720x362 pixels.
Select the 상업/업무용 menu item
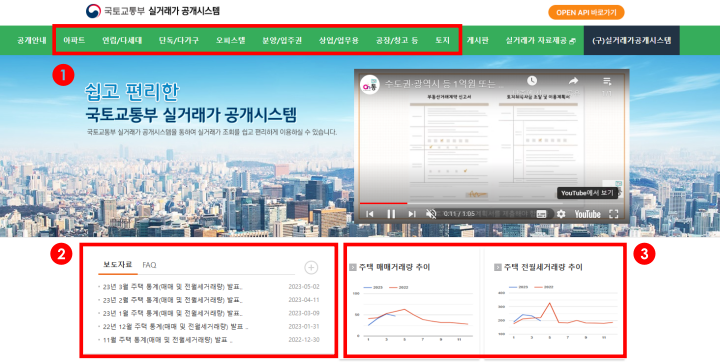point(338,40)
